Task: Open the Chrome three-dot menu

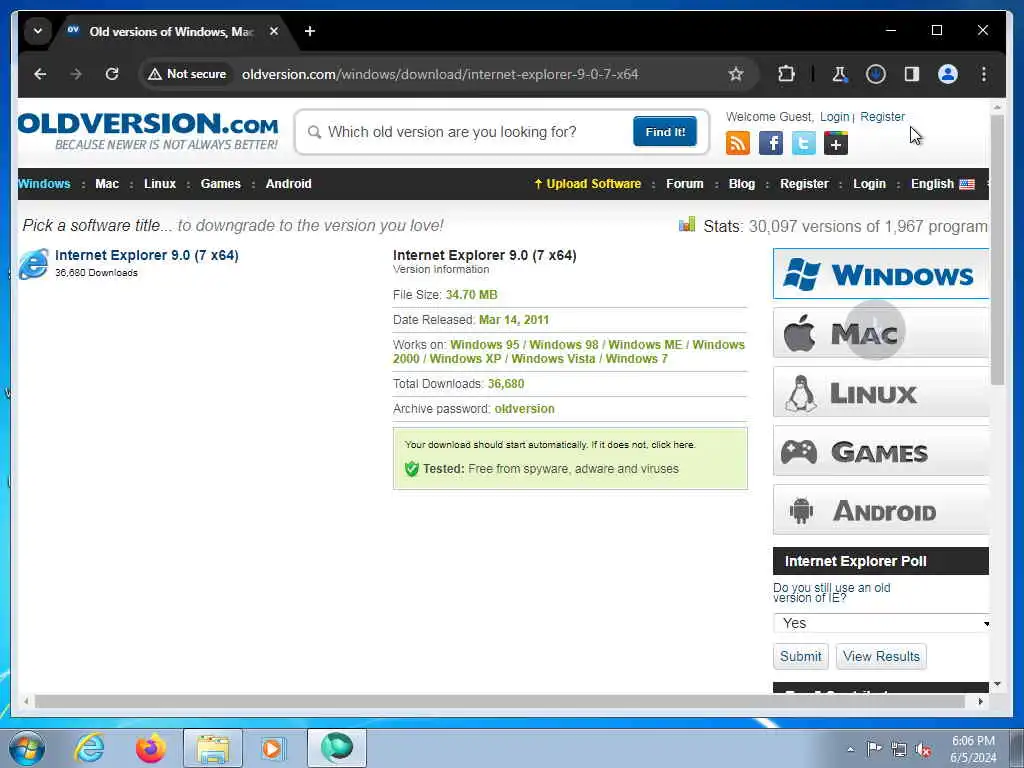Action: point(984,74)
